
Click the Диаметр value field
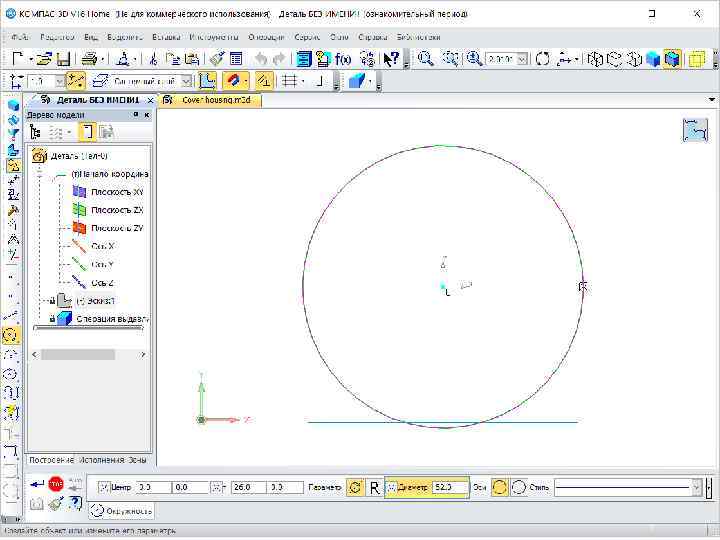[450, 487]
